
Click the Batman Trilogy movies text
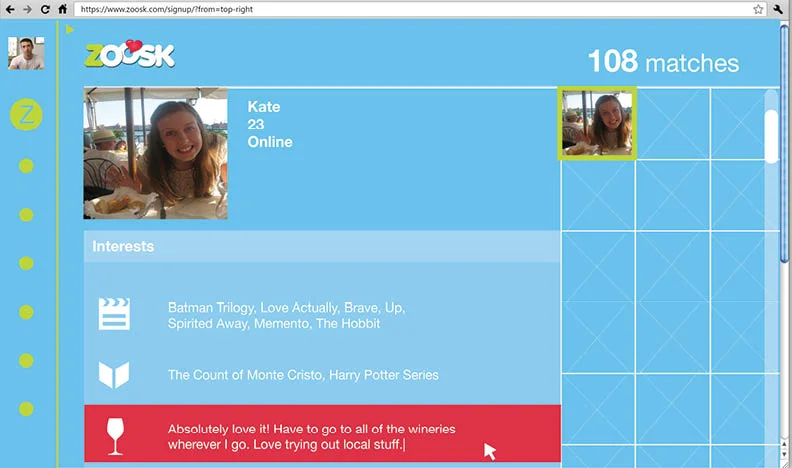(286, 316)
